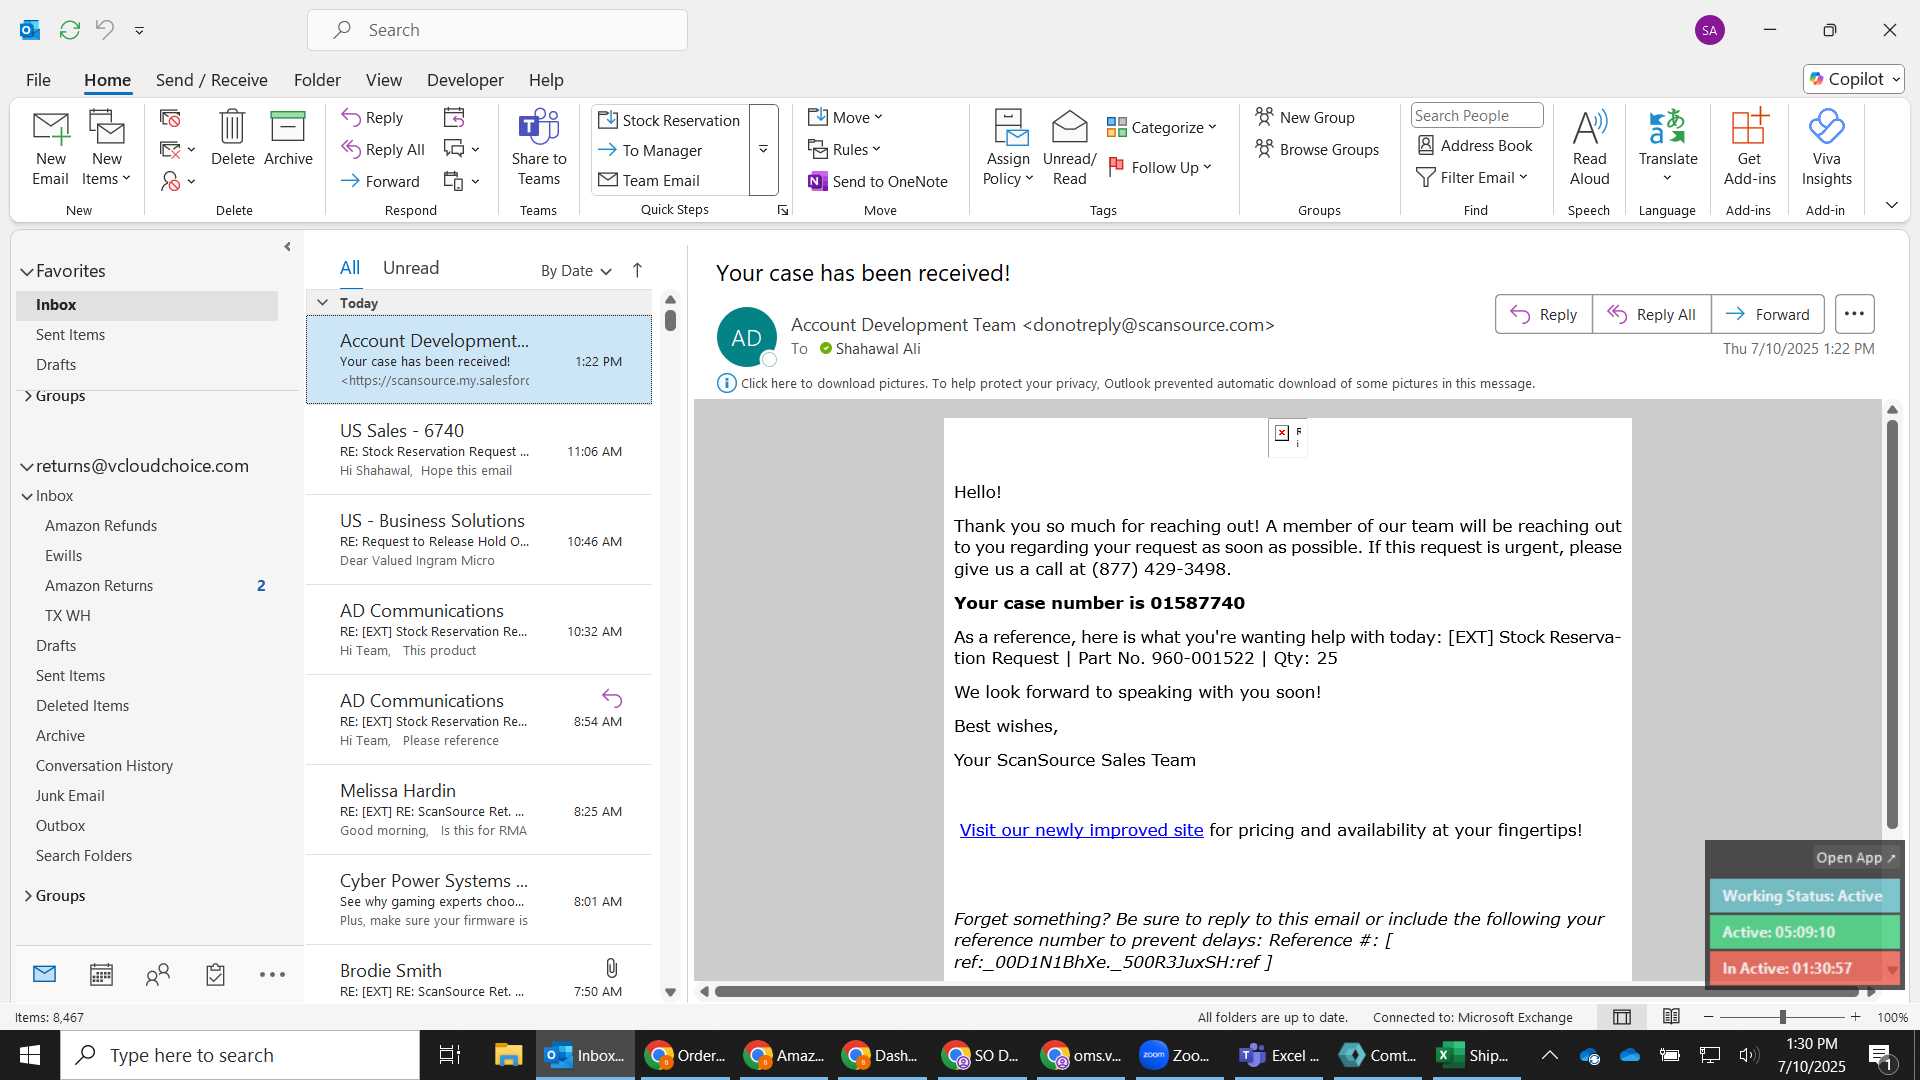1920x1080 pixels.
Task: Open the Follow Up dropdown
Action: point(1160,168)
